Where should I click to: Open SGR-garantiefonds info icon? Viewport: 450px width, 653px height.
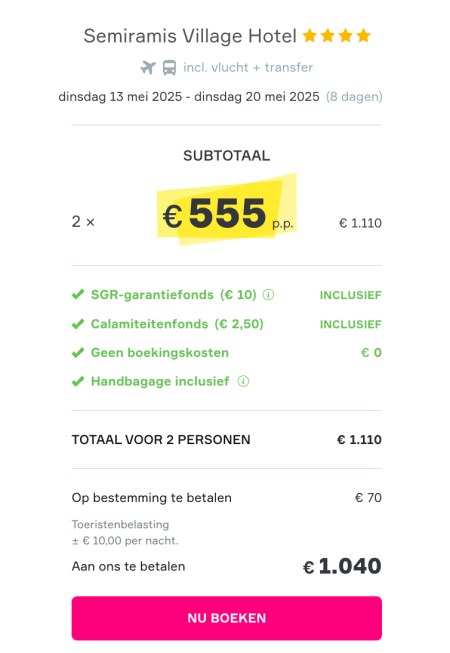269,295
